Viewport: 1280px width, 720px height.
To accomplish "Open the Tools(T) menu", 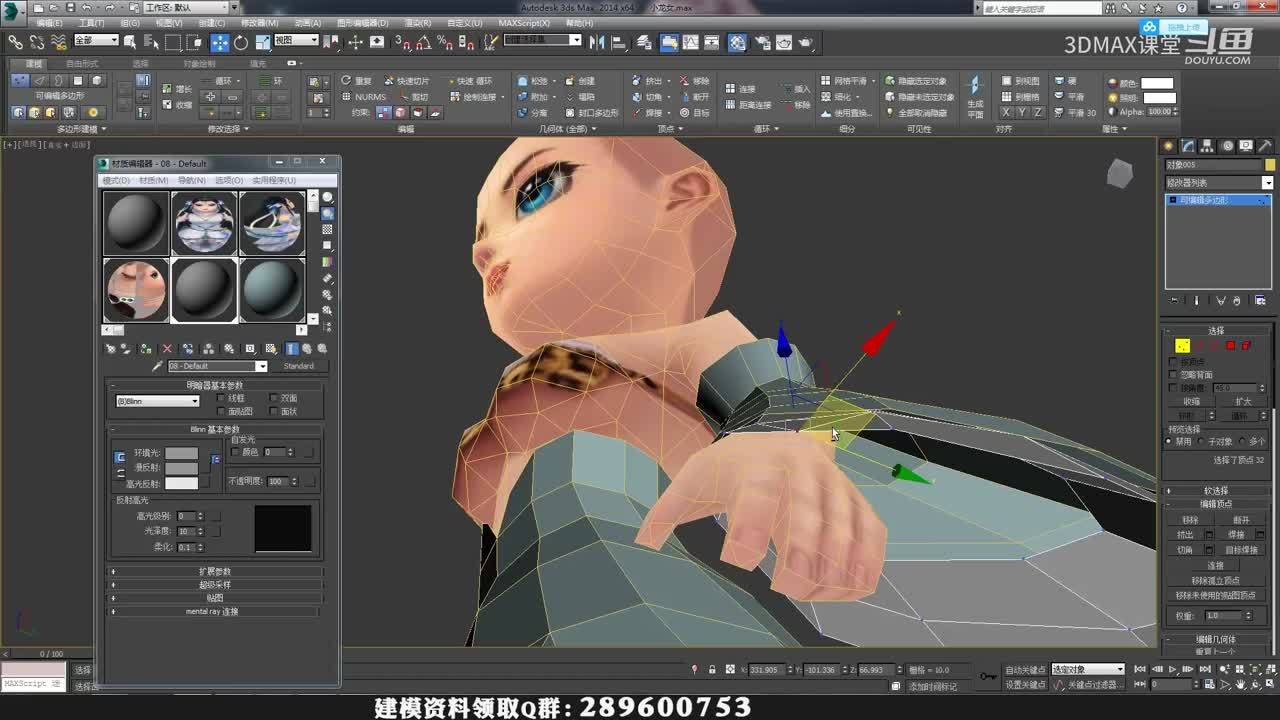I will (x=91, y=23).
